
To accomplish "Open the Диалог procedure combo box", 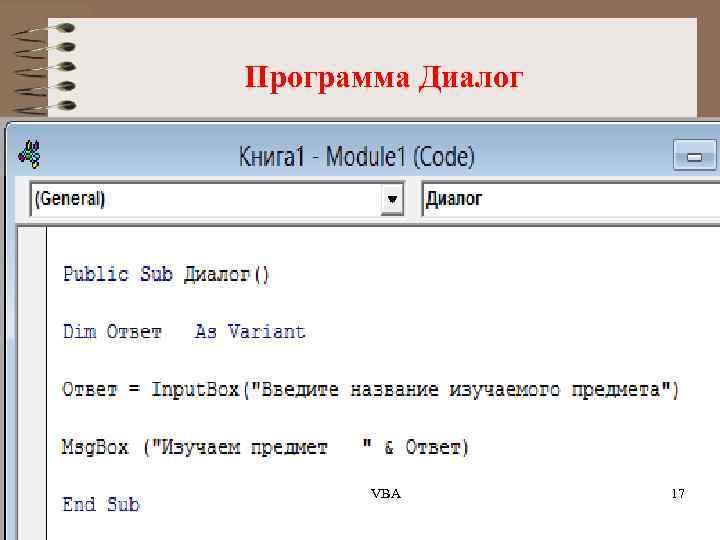I will 571,199.
